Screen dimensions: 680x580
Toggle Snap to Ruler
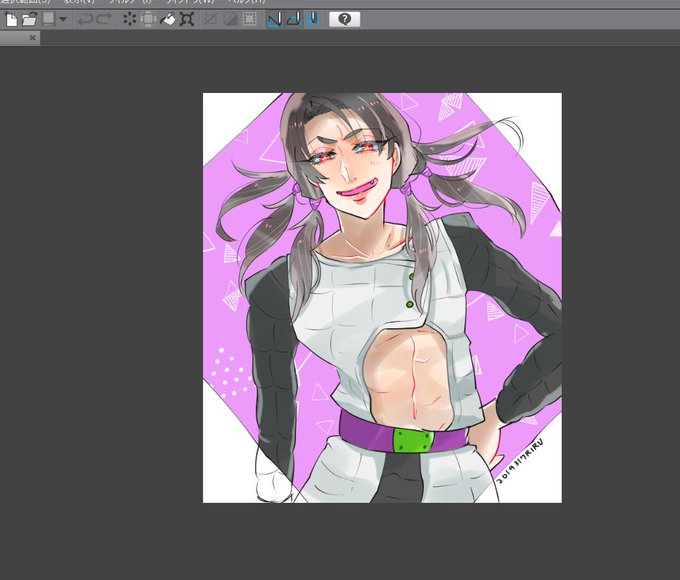[275, 20]
